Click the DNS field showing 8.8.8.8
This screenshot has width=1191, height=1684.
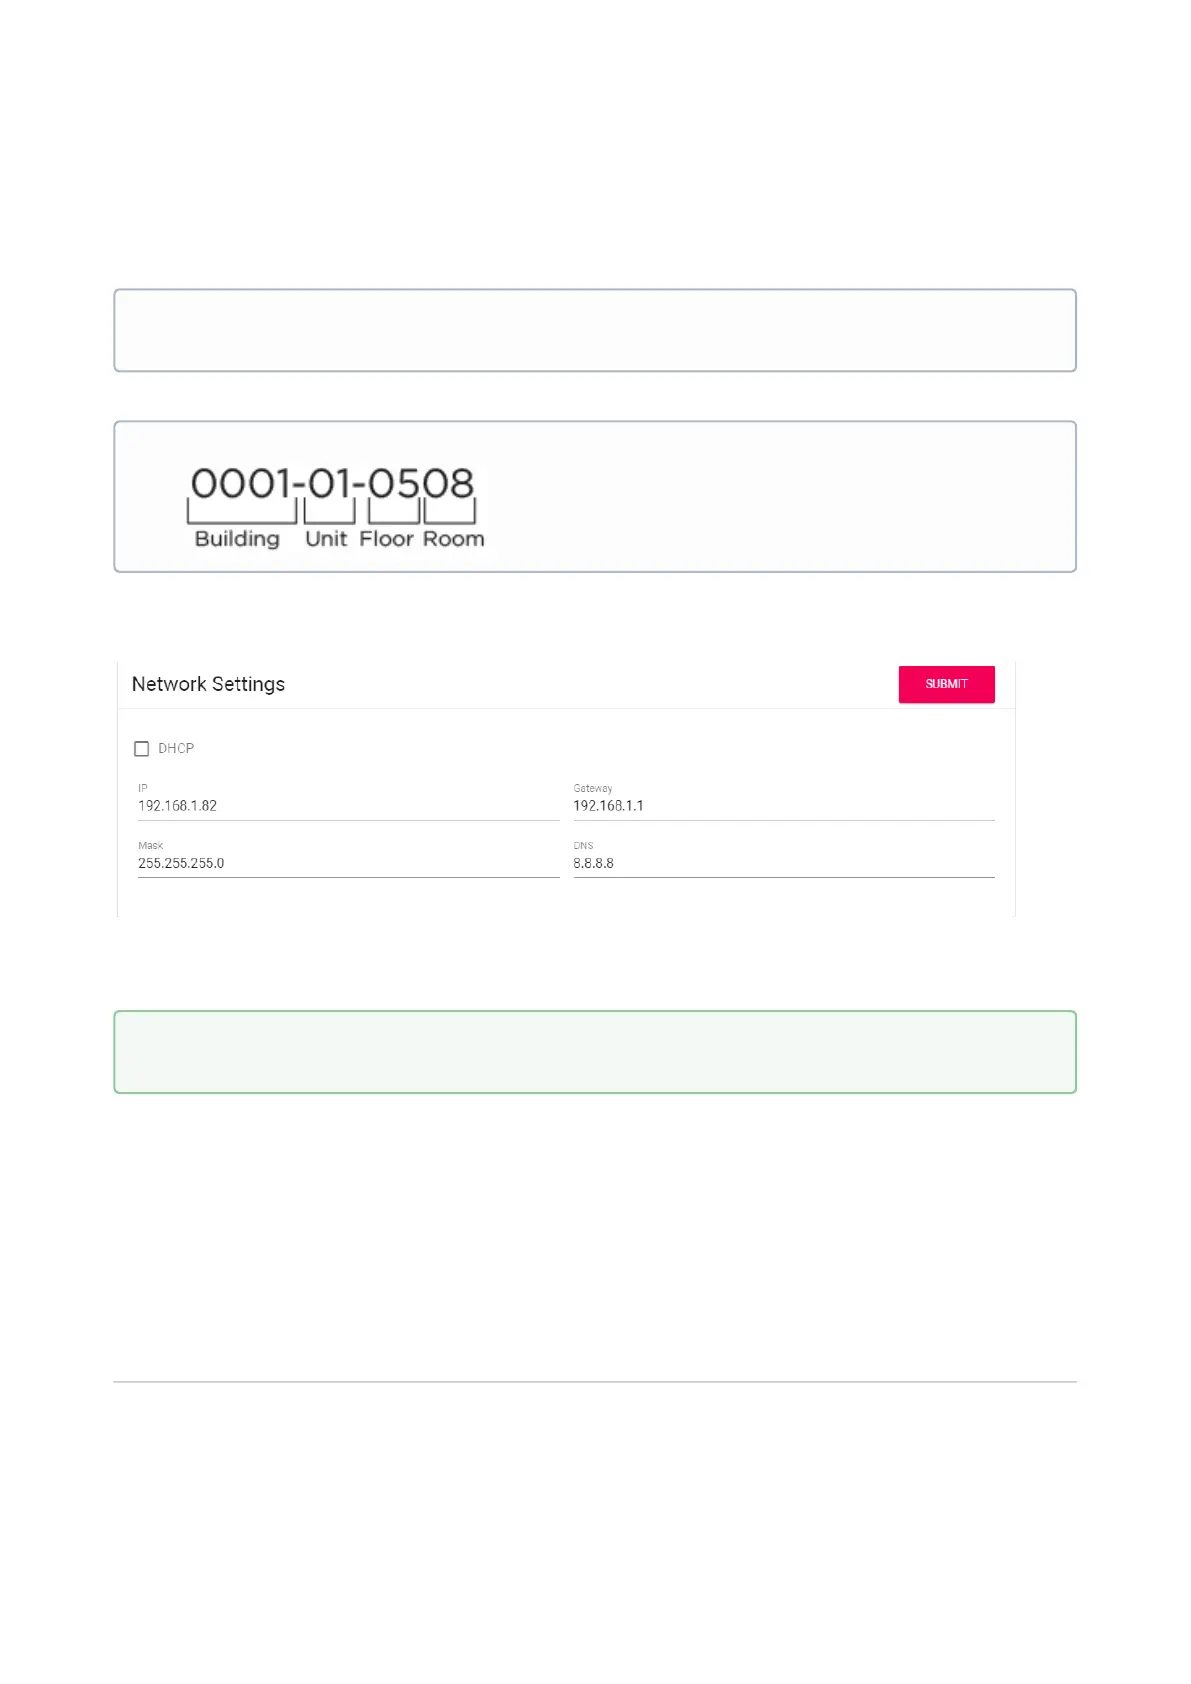click(x=783, y=863)
